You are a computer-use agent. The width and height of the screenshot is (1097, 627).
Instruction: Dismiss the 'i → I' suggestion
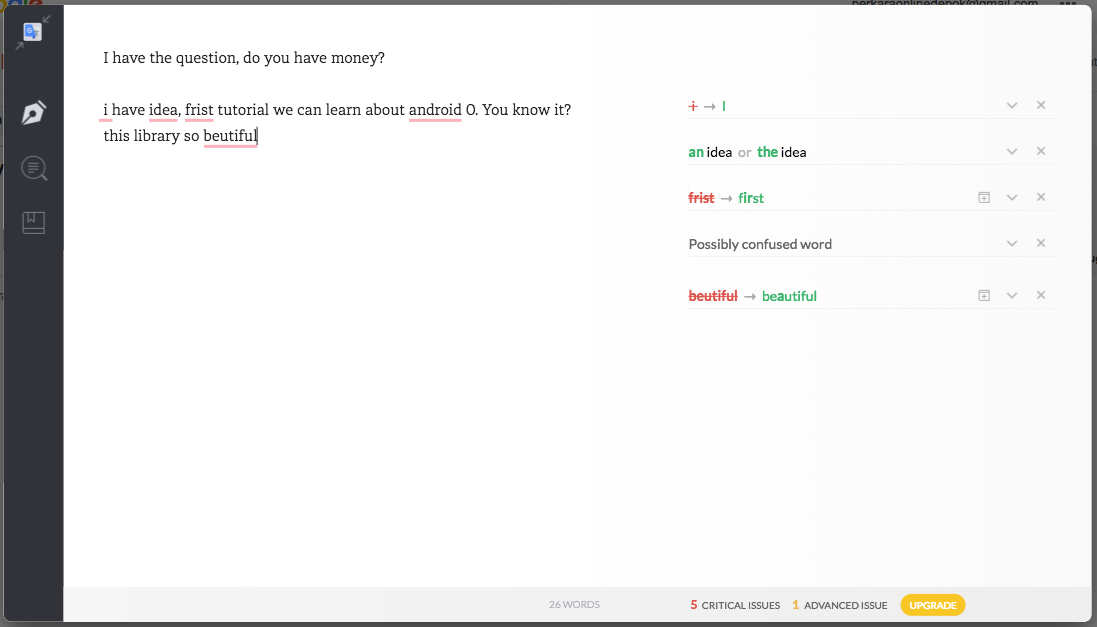[x=1041, y=105]
